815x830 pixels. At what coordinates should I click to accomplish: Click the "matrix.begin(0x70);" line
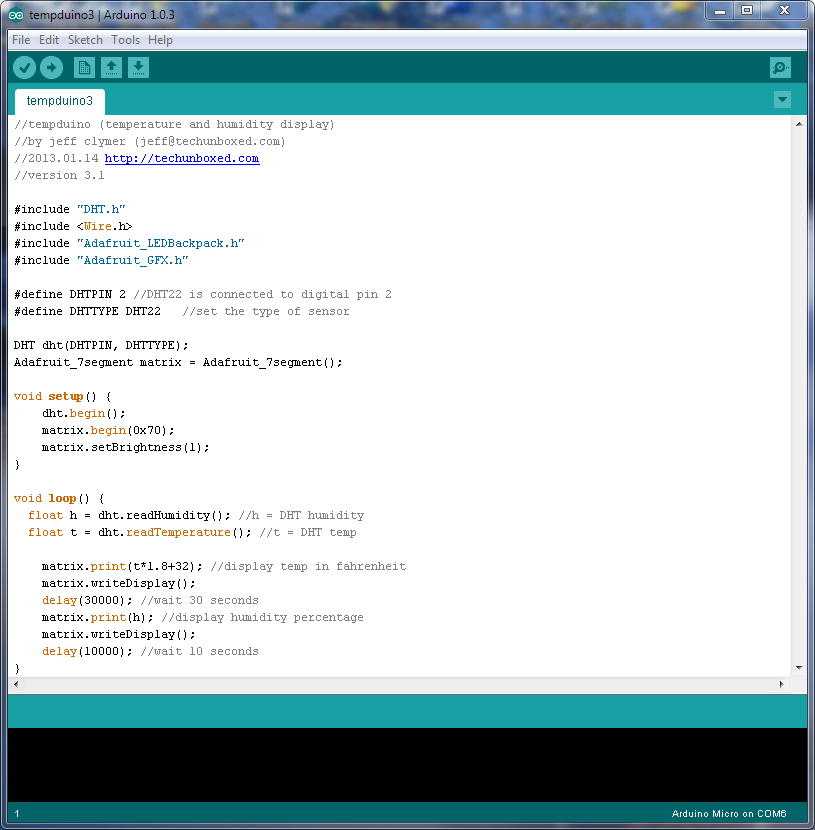coord(108,430)
